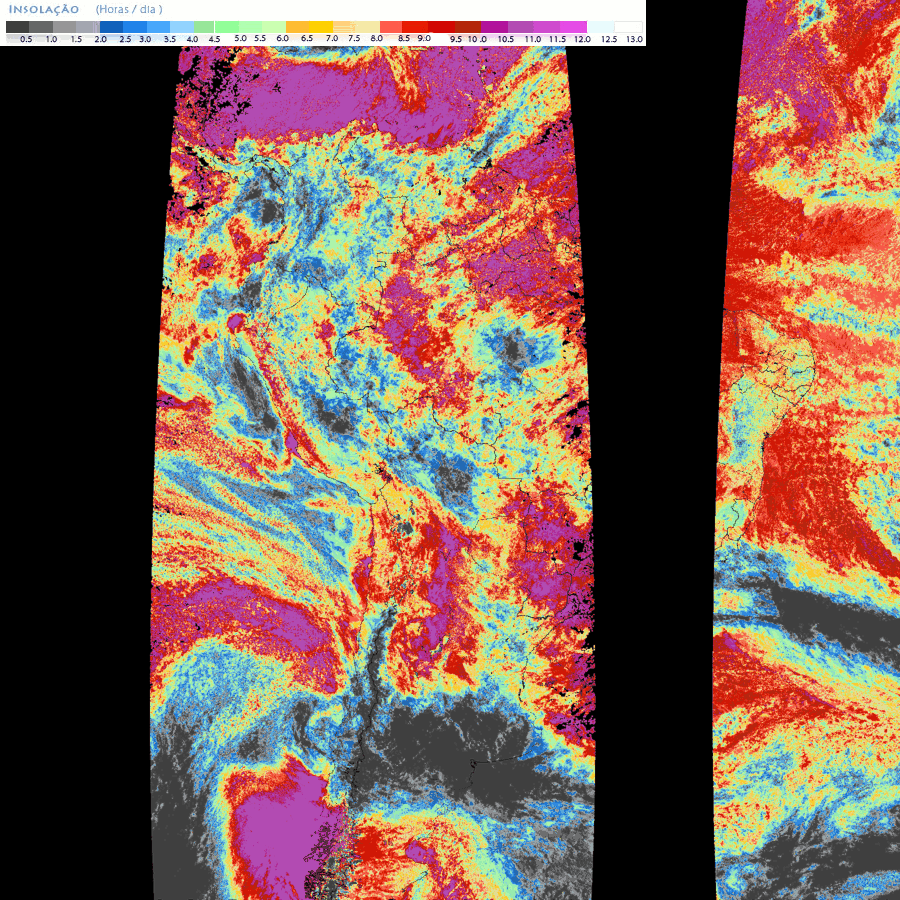Select the darkest gray swatch above 0.5
The height and width of the screenshot is (900, 900).
(17, 27)
